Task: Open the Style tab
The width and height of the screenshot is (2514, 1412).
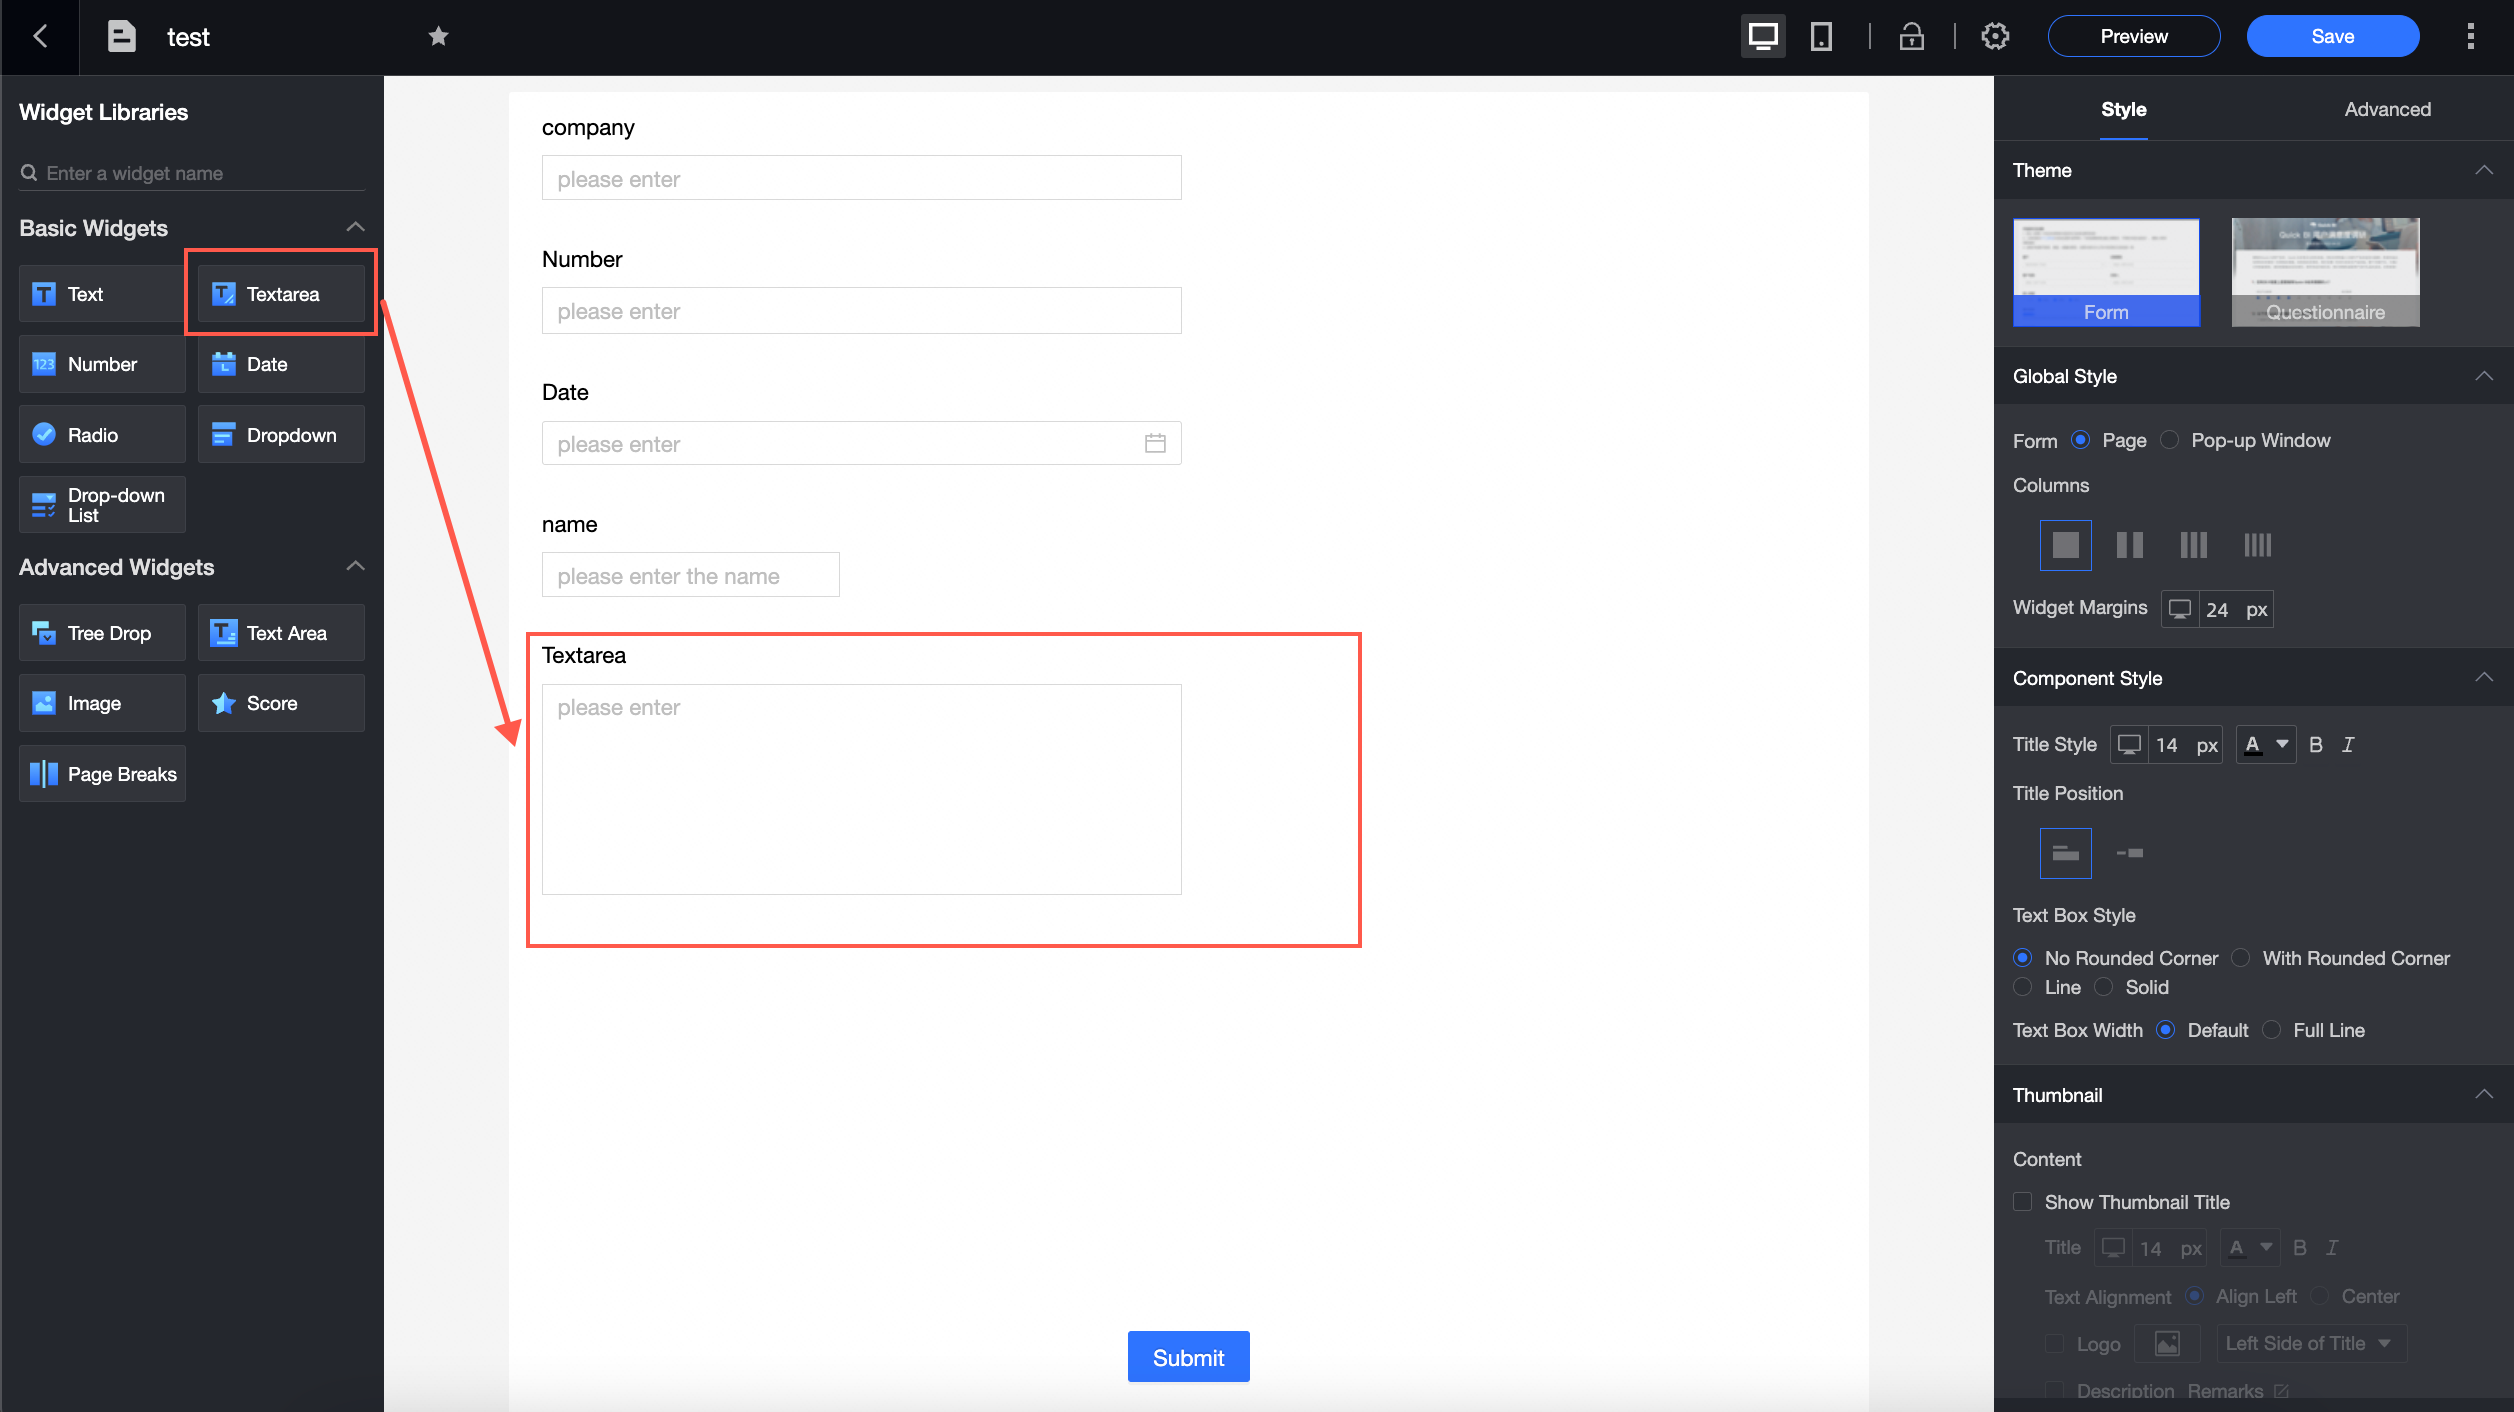Action: click(2124, 109)
